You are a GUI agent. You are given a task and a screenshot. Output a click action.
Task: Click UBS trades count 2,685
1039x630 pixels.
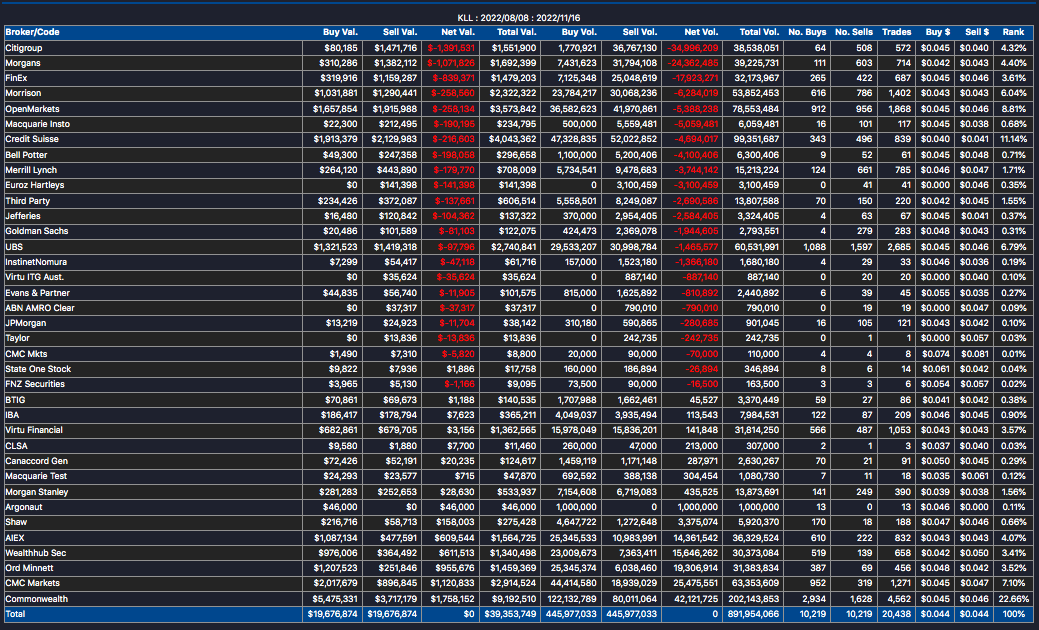(899, 246)
